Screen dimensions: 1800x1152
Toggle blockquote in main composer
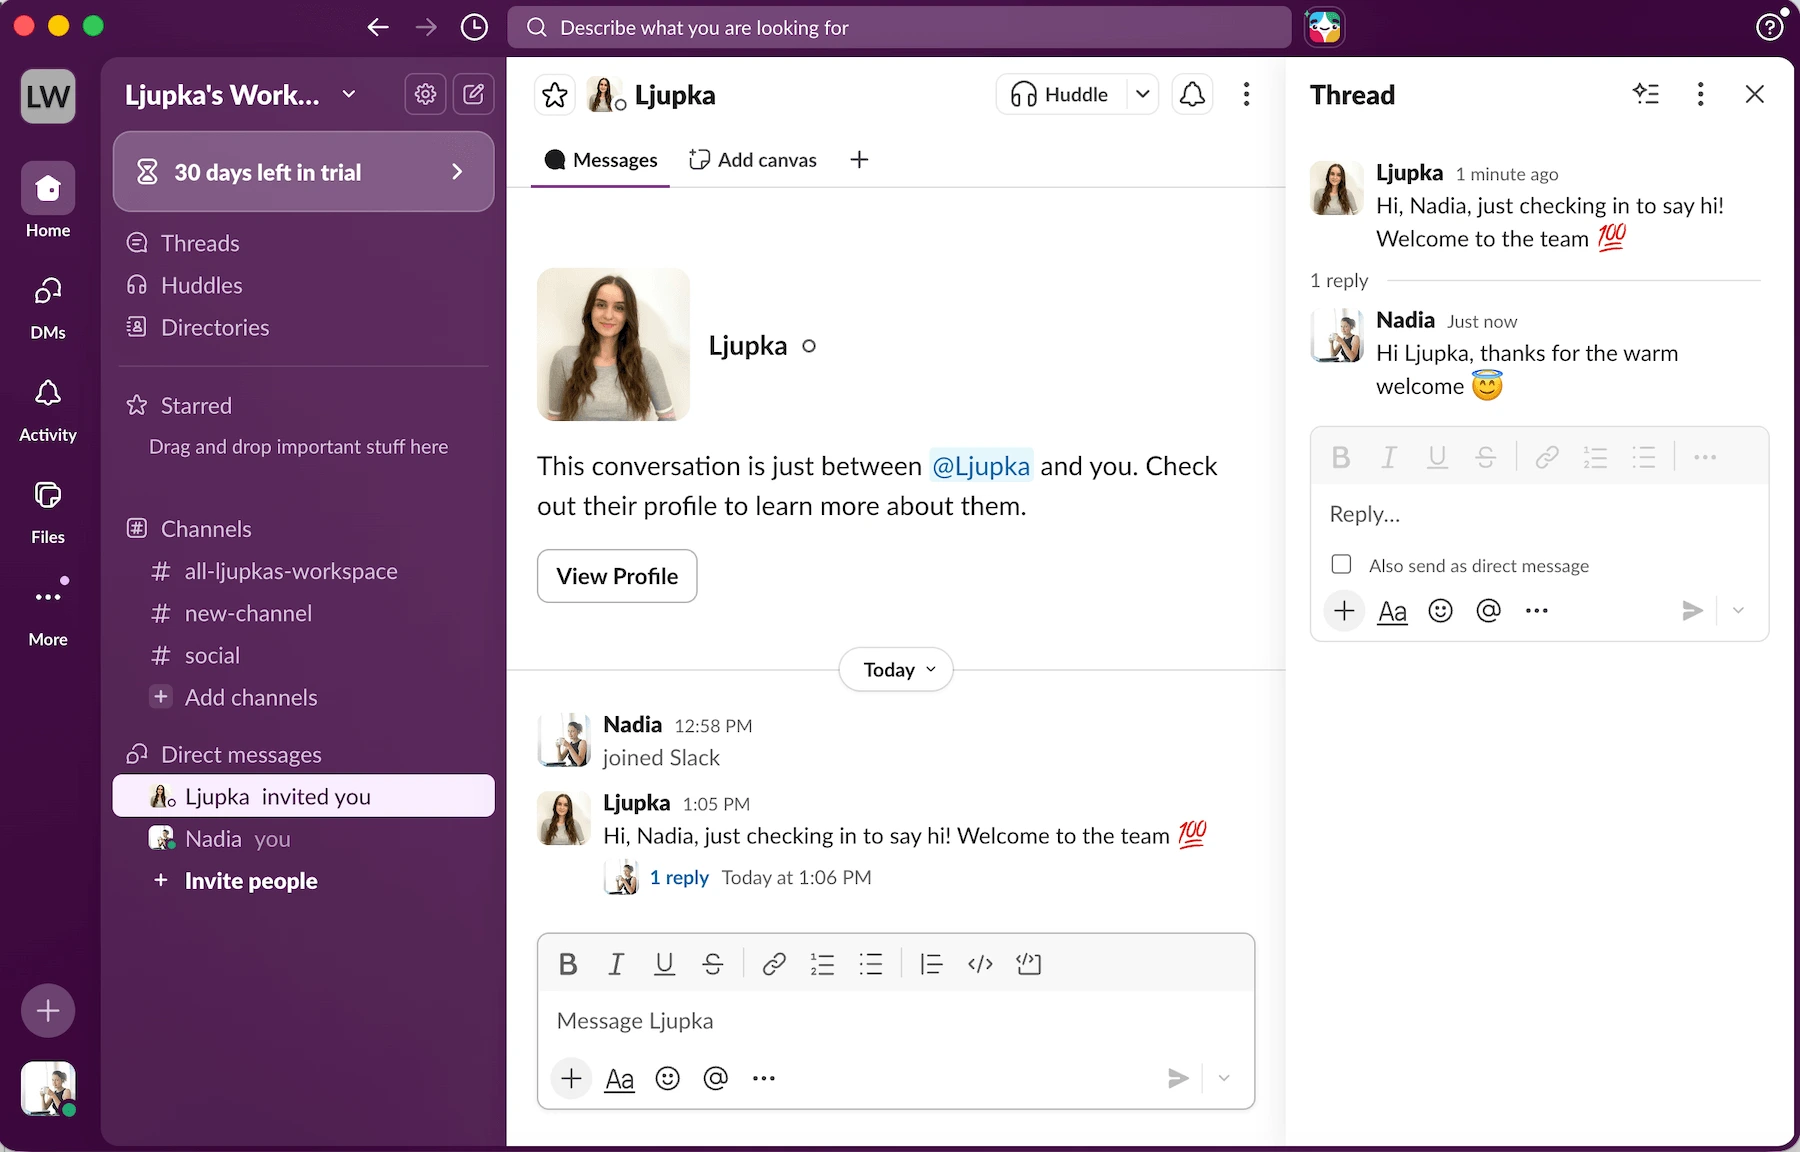[931, 964]
